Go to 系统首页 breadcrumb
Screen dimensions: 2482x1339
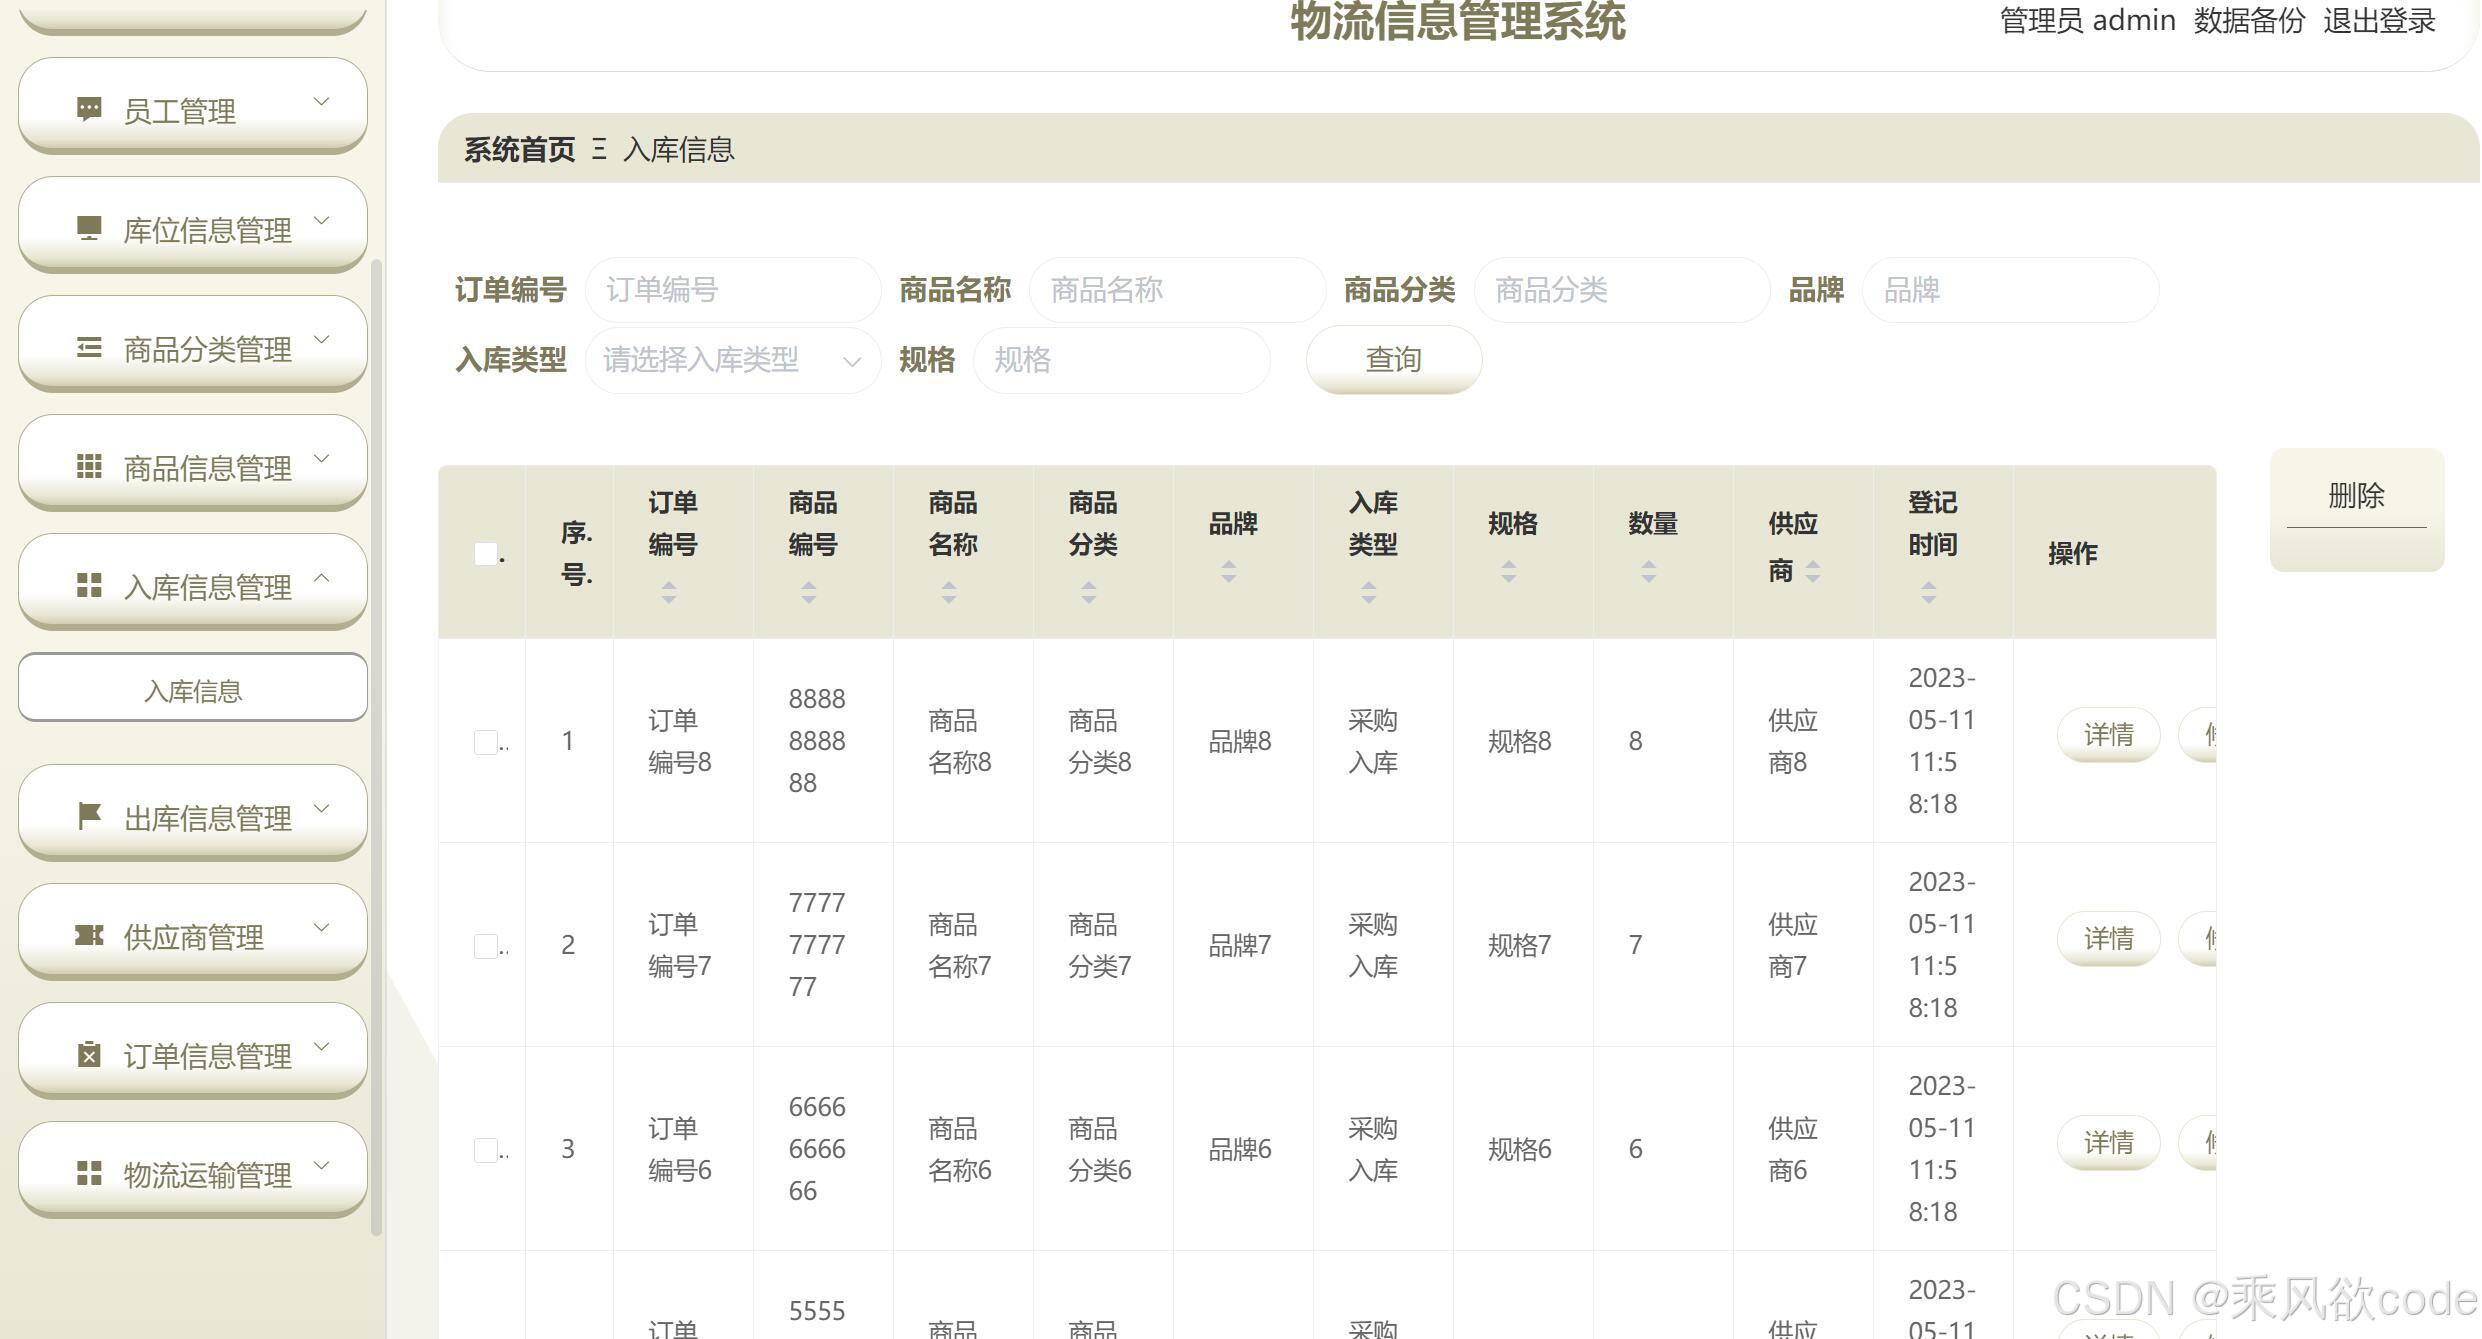pos(519,150)
